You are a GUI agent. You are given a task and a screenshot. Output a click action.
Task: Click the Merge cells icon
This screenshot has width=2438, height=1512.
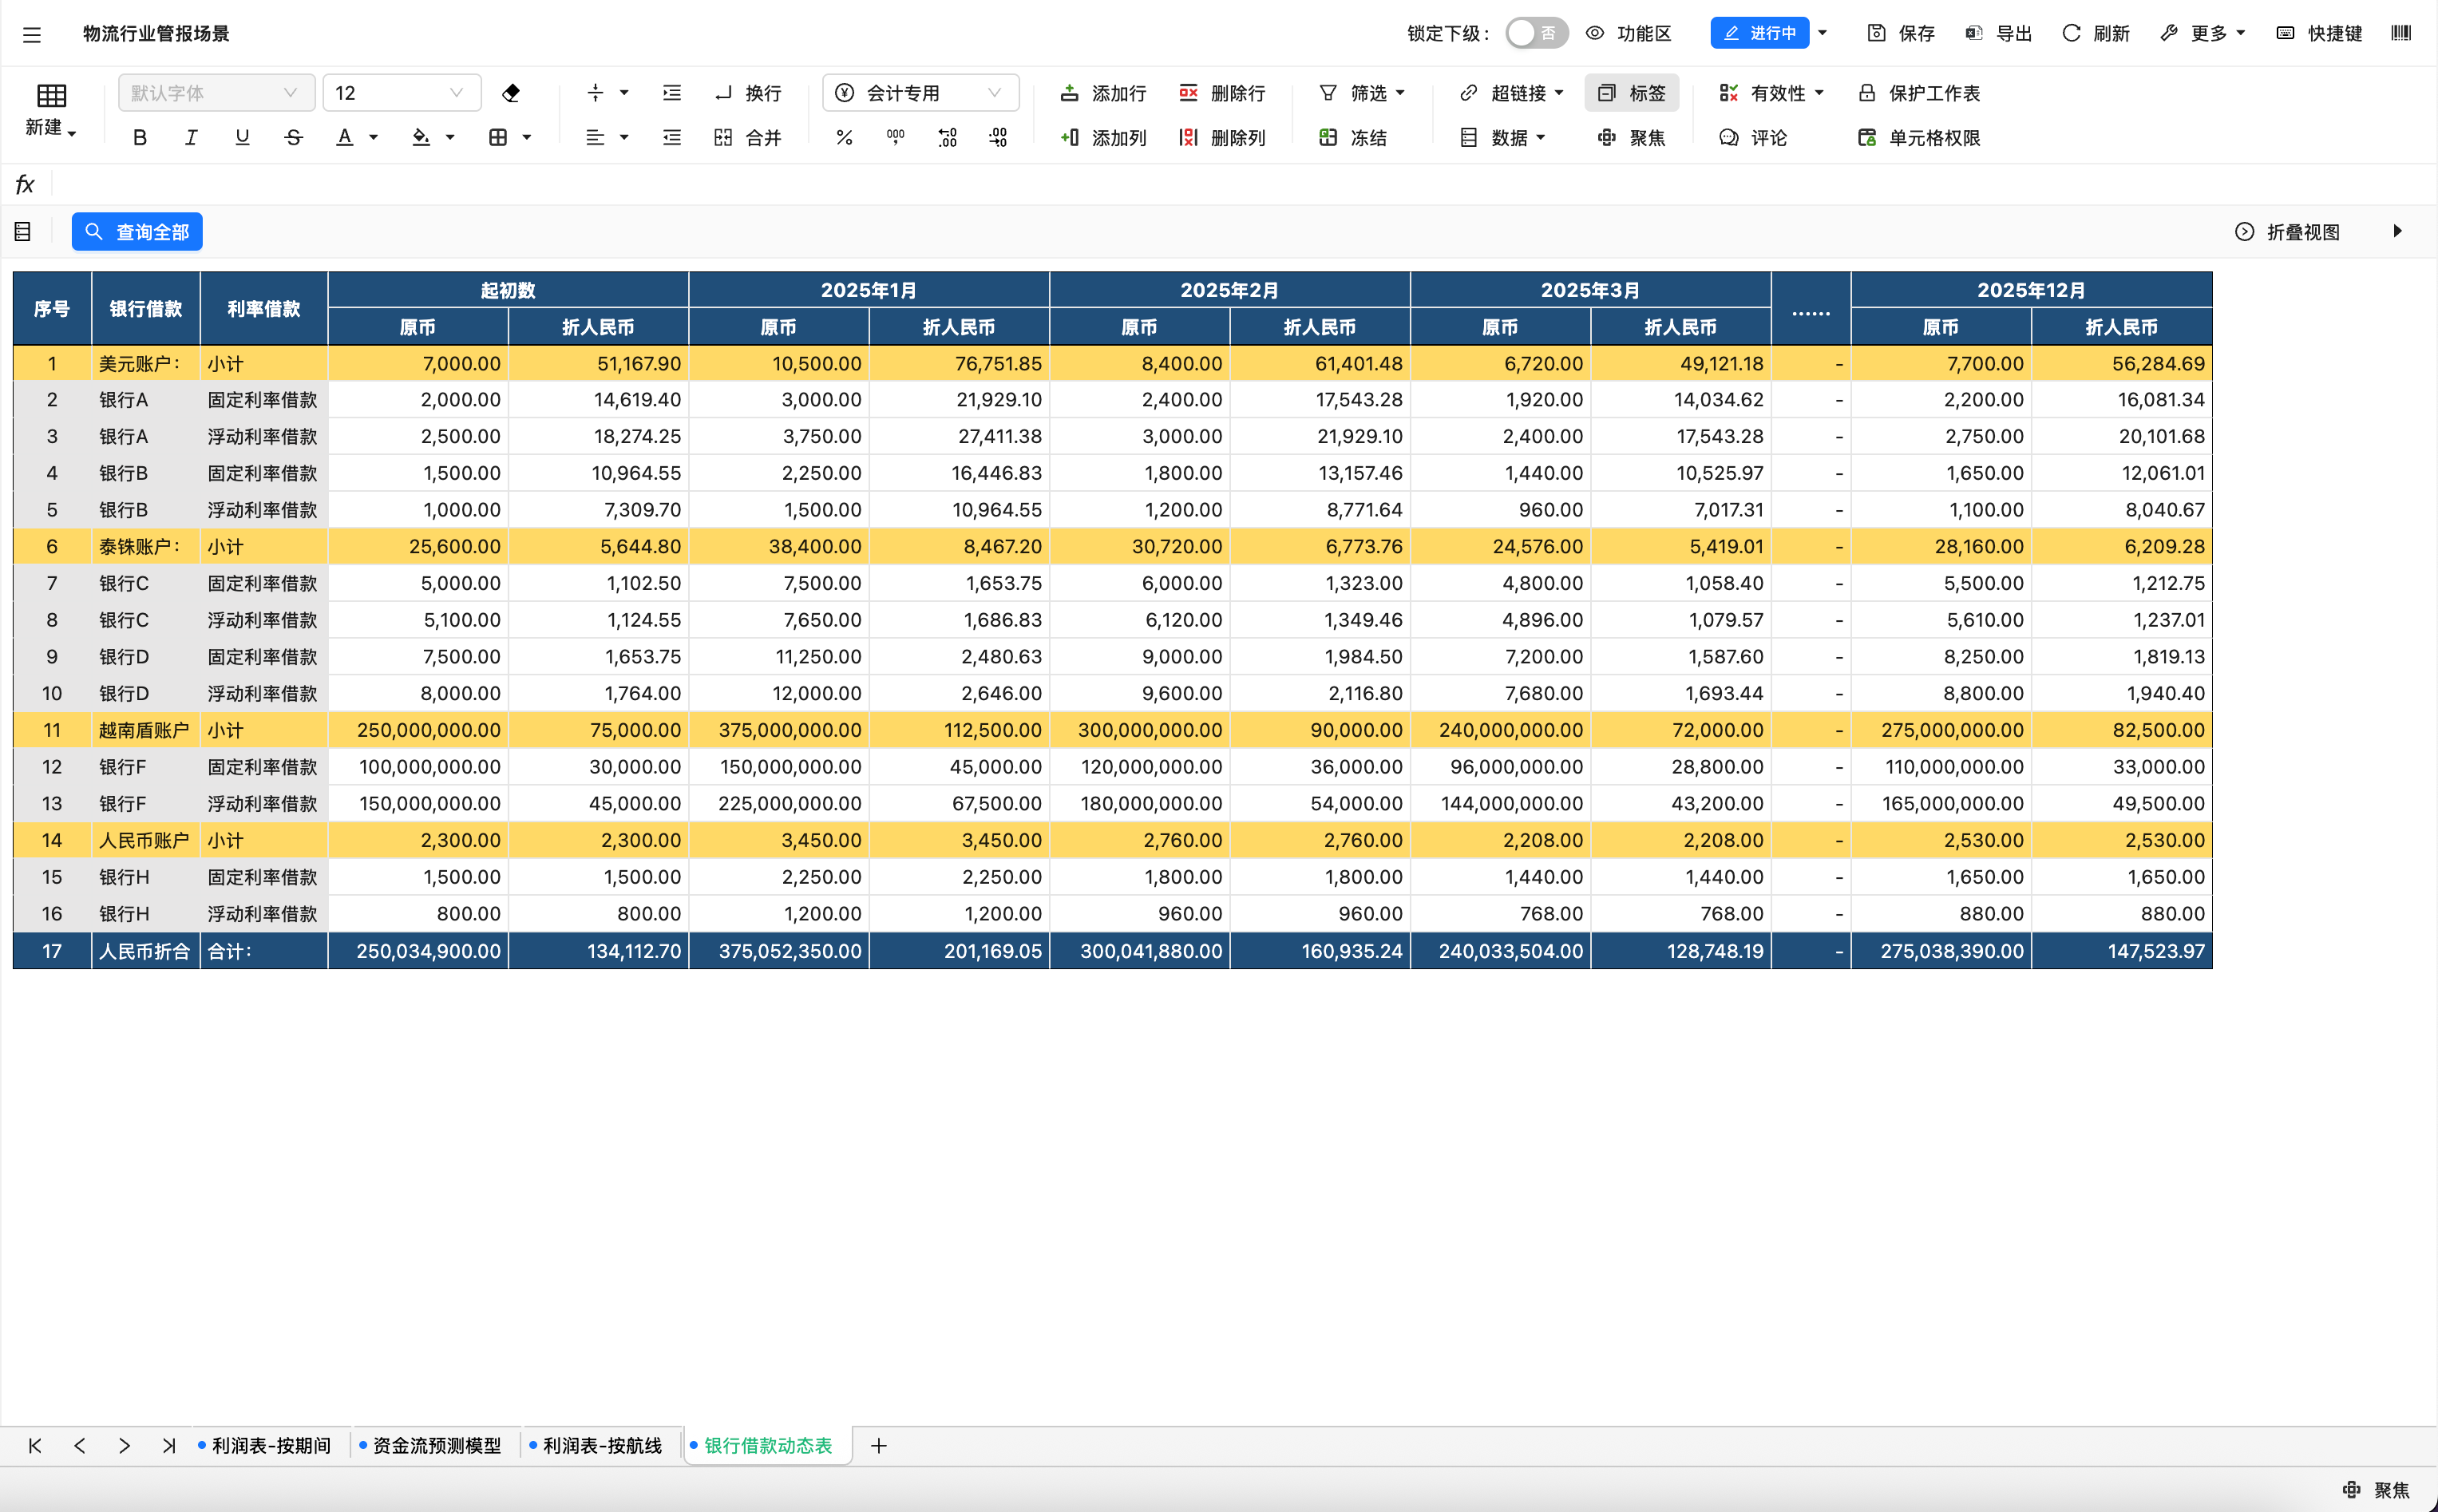723,138
